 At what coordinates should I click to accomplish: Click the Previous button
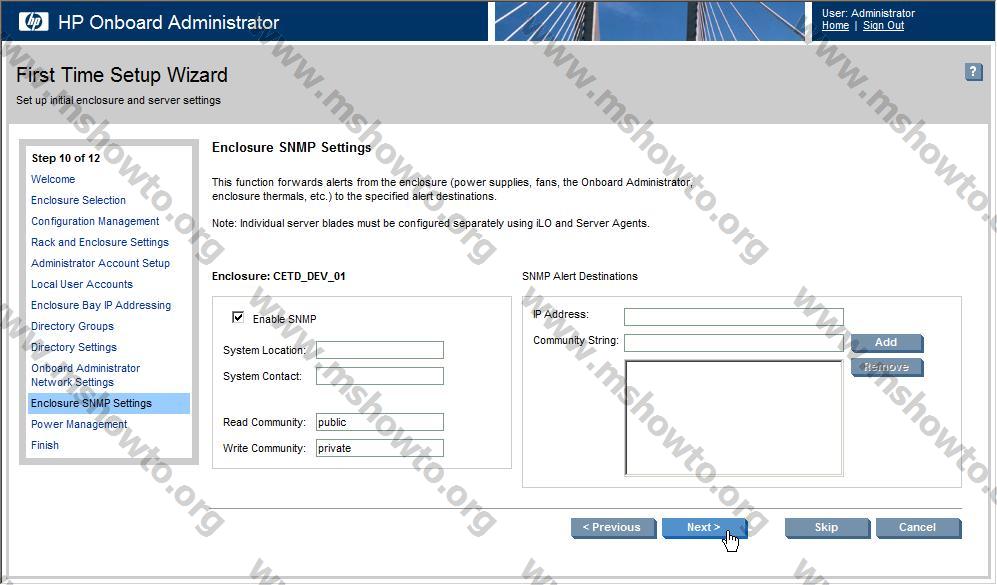[x=613, y=528]
